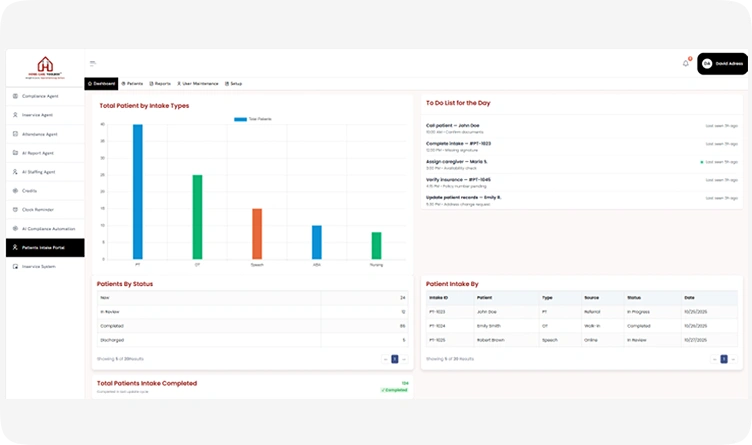Go to next page in Patients By Status
752x445 pixels.
click(404, 359)
